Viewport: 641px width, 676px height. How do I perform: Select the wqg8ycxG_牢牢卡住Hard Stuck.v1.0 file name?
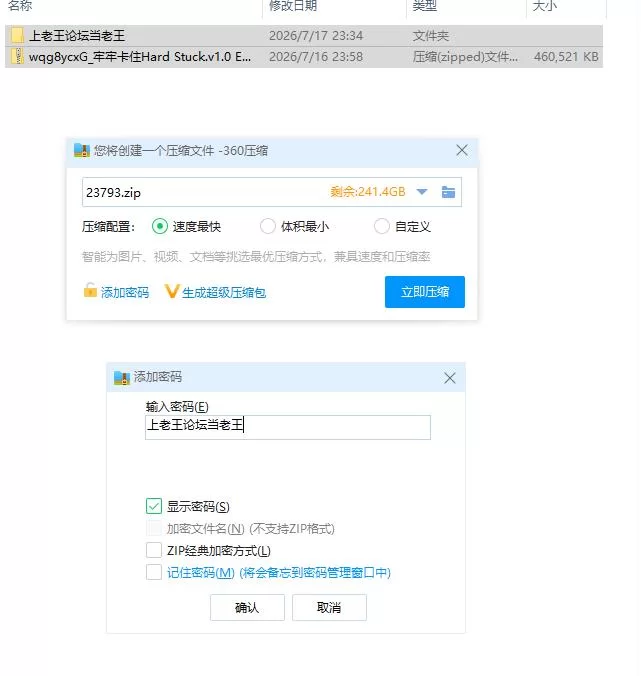click(140, 57)
